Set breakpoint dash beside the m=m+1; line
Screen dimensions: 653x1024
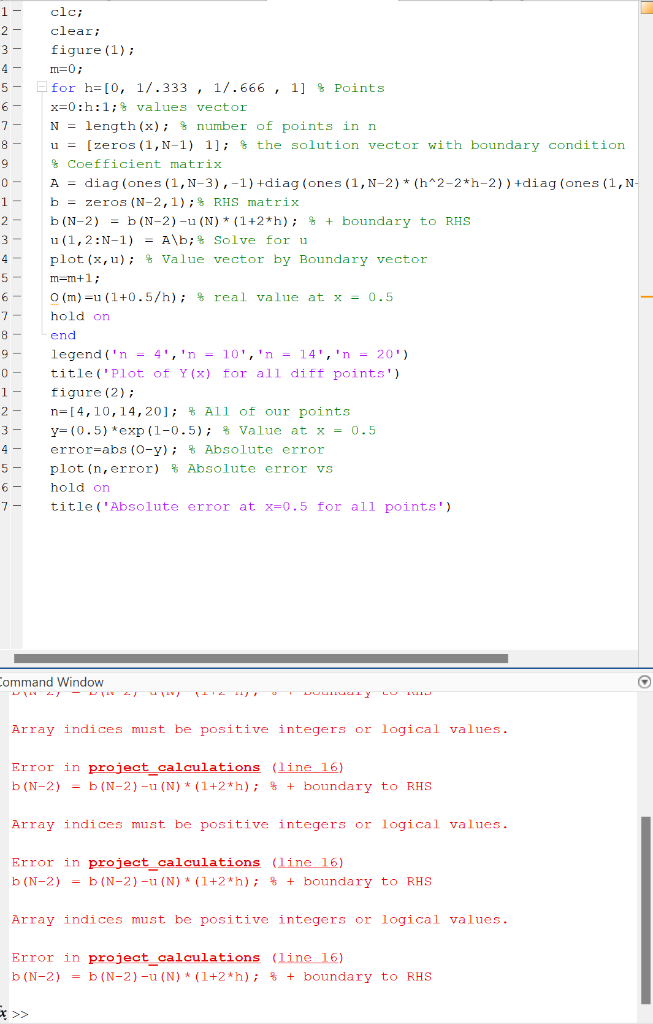(x=17, y=278)
